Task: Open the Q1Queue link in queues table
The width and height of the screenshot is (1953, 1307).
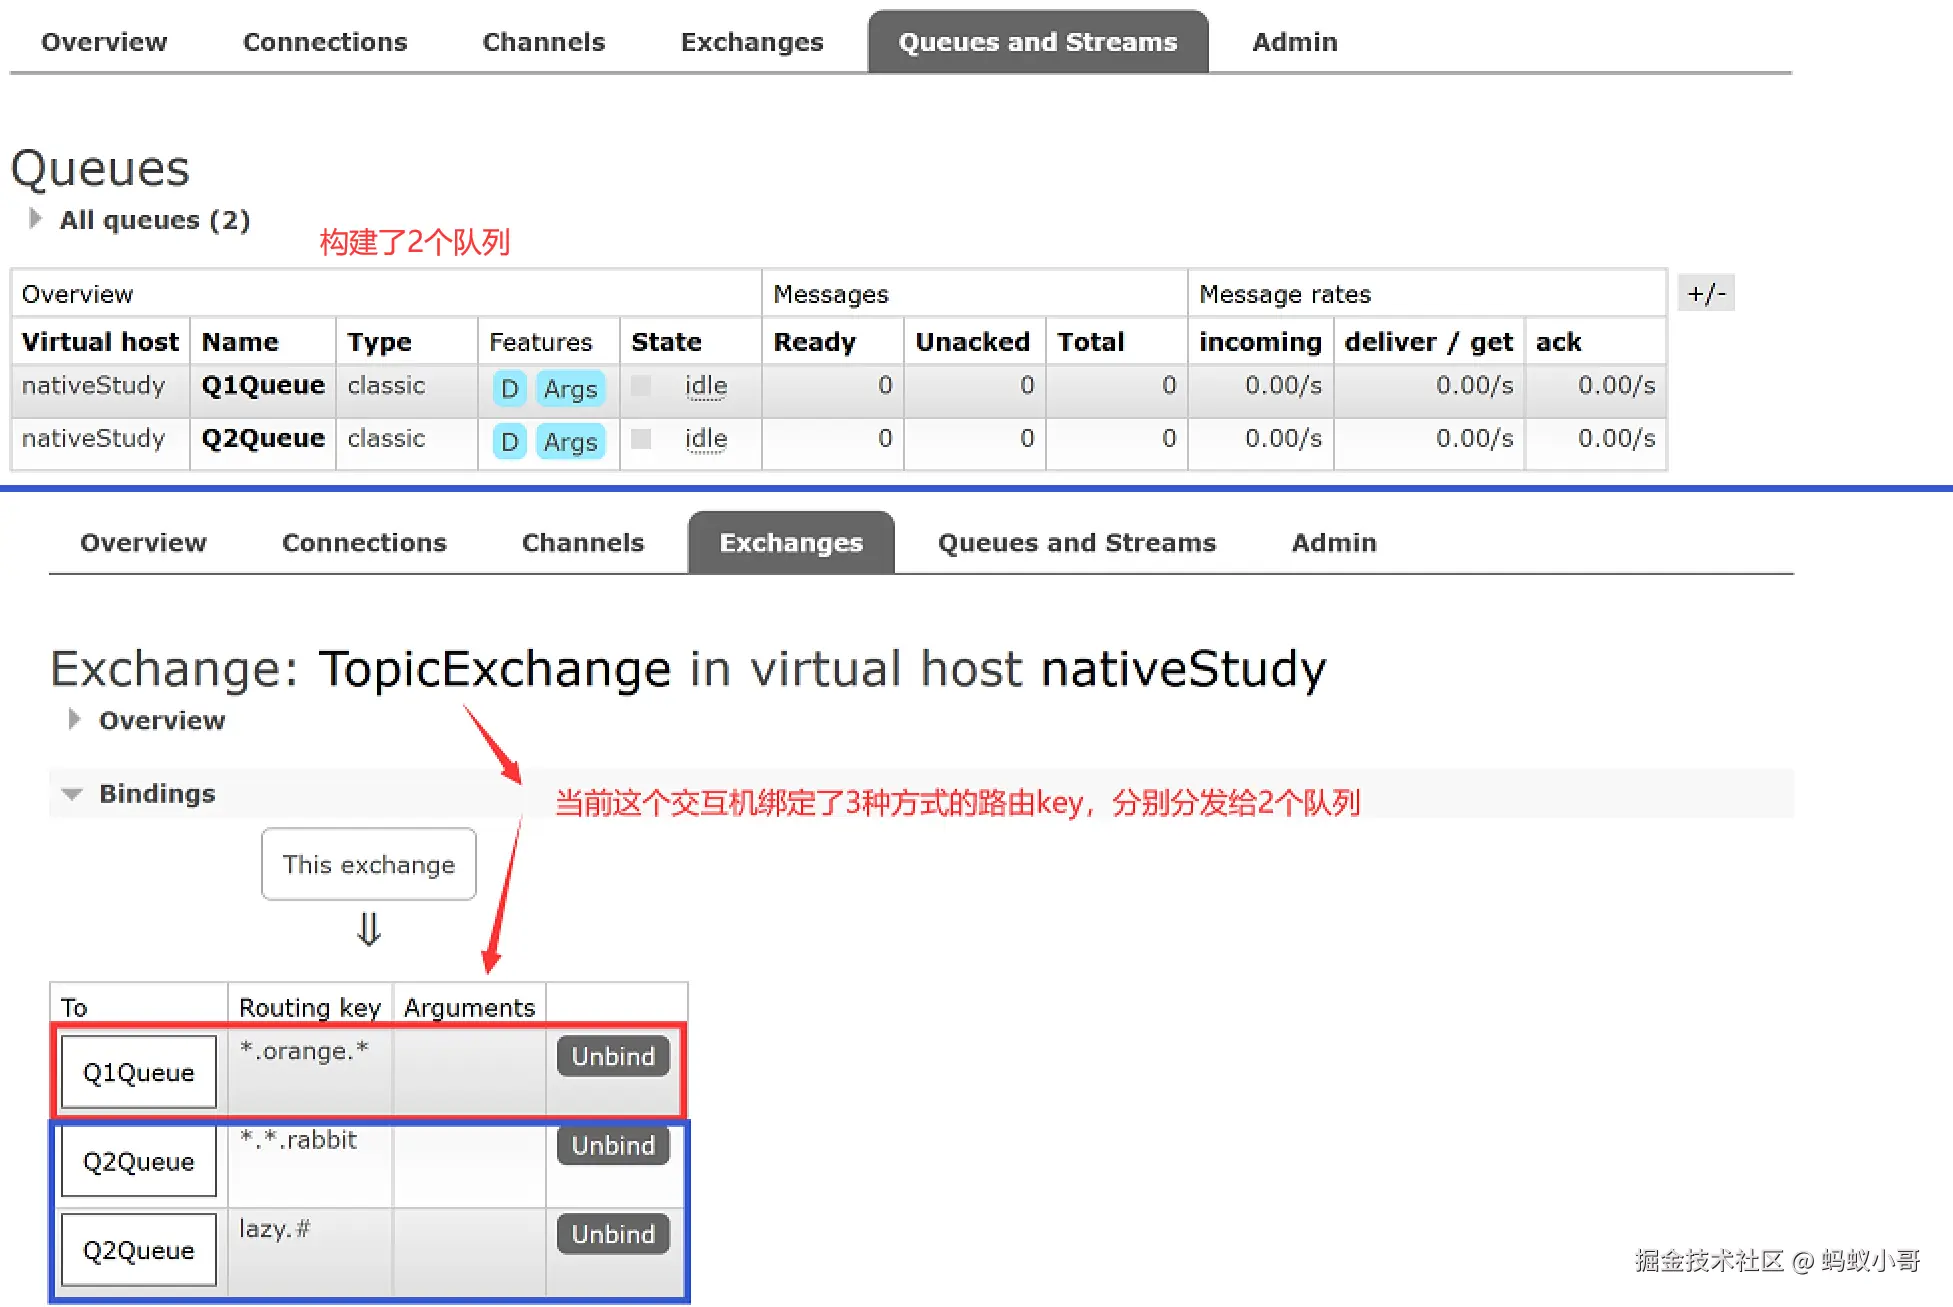Action: 263,386
